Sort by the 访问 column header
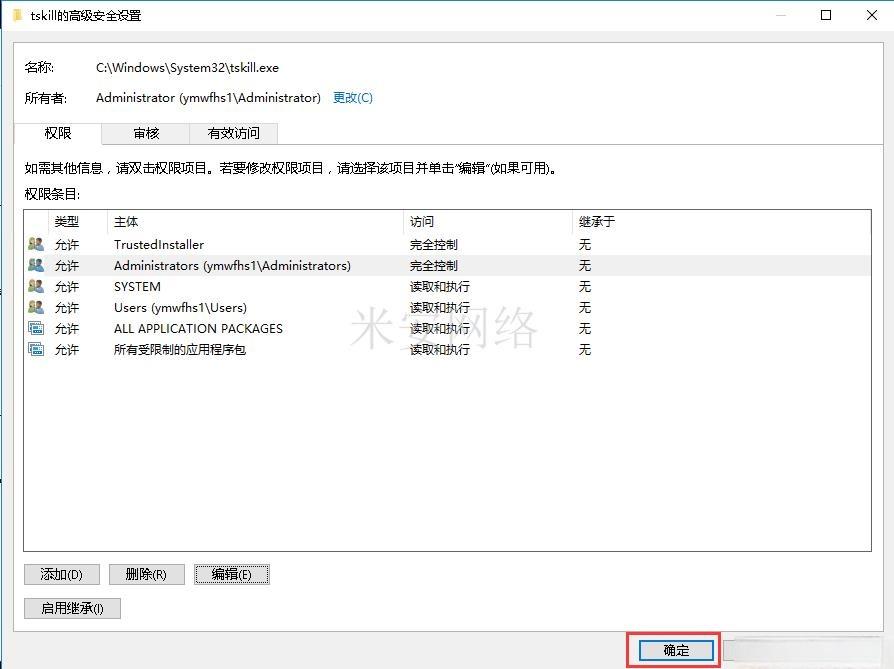 coord(487,222)
